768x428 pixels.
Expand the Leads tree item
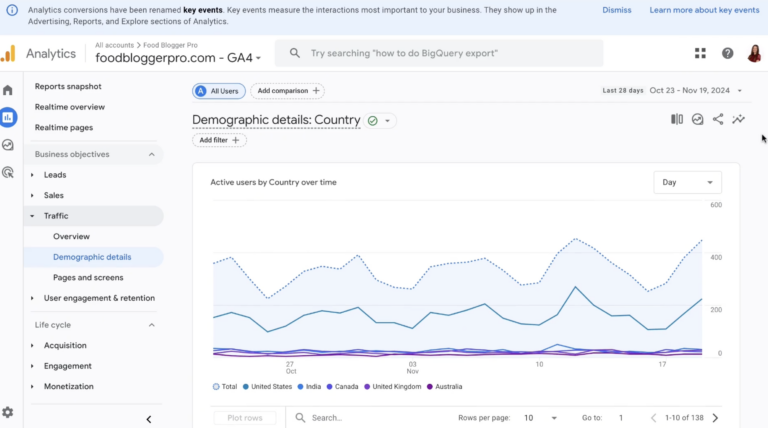(32, 175)
